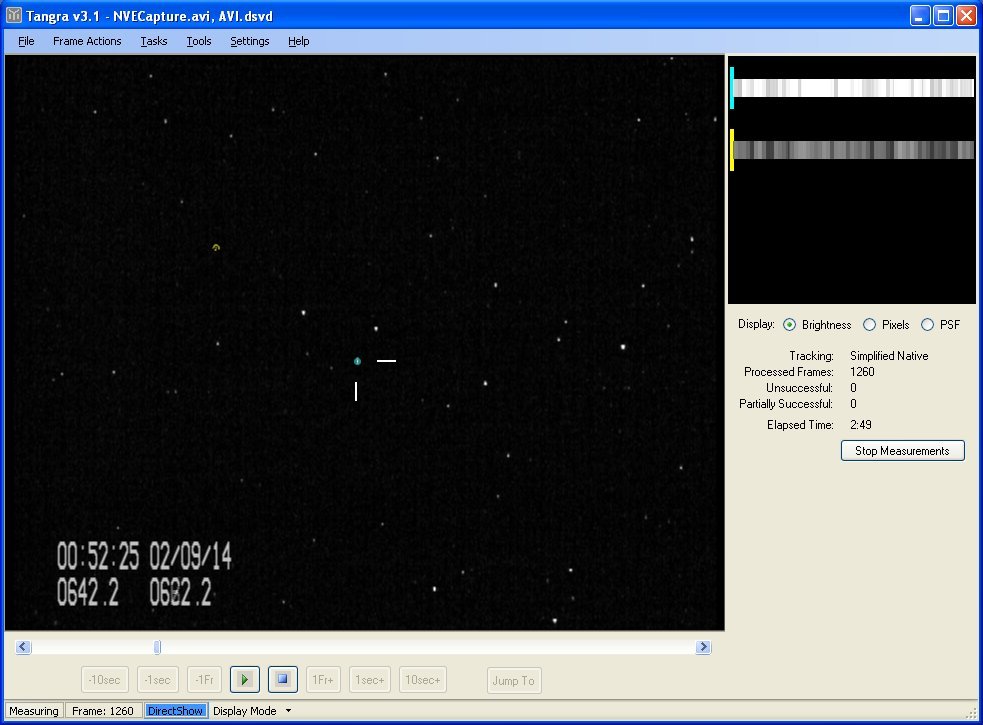Click the right scrollbar arrow

pyautogui.click(x=703, y=647)
